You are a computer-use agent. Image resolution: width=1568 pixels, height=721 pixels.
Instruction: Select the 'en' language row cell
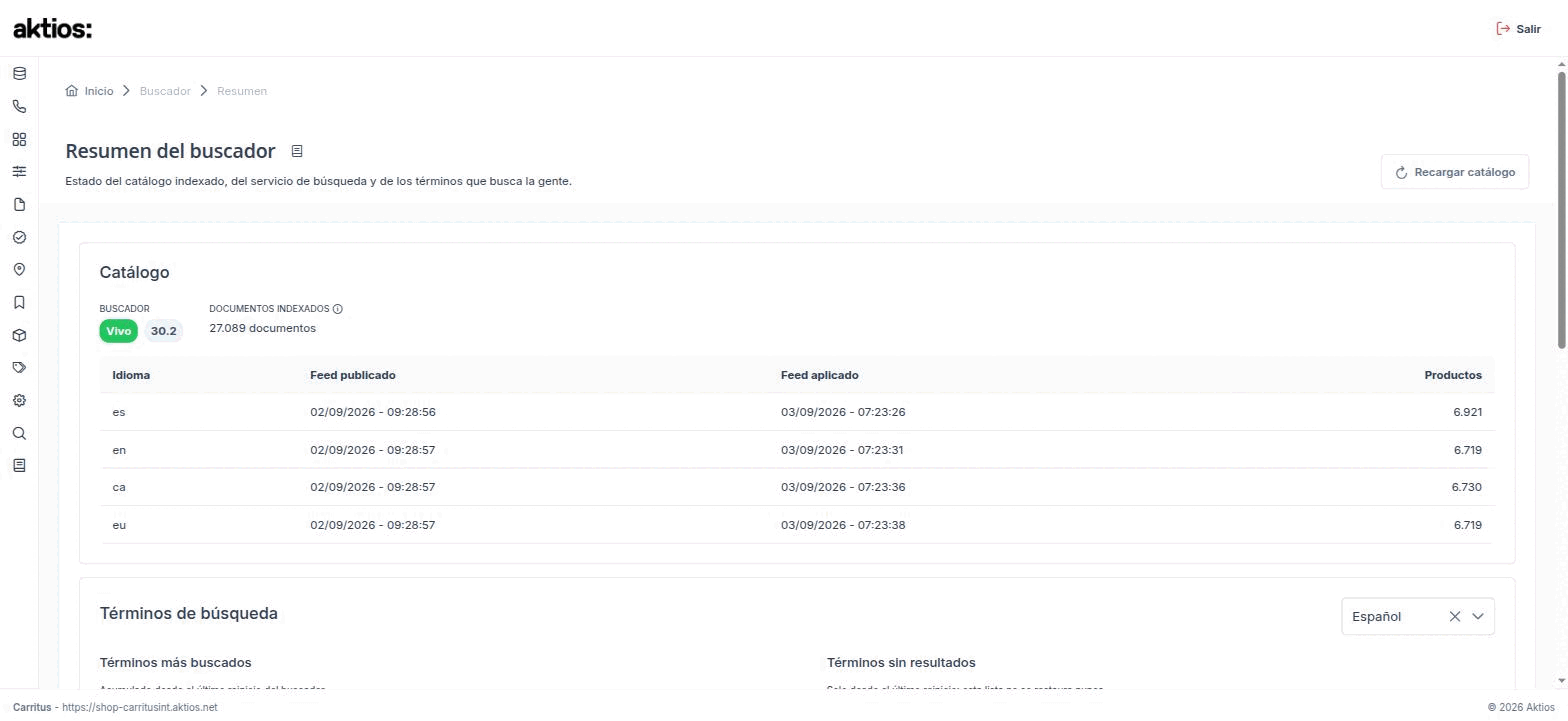coord(119,450)
